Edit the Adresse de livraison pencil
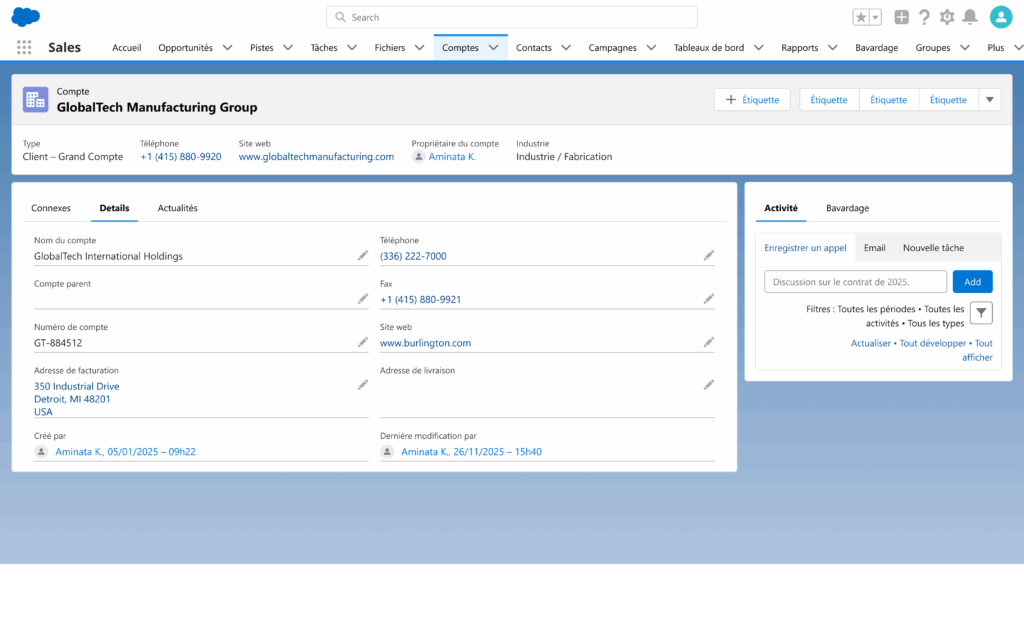1024x640 pixels. (x=709, y=385)
